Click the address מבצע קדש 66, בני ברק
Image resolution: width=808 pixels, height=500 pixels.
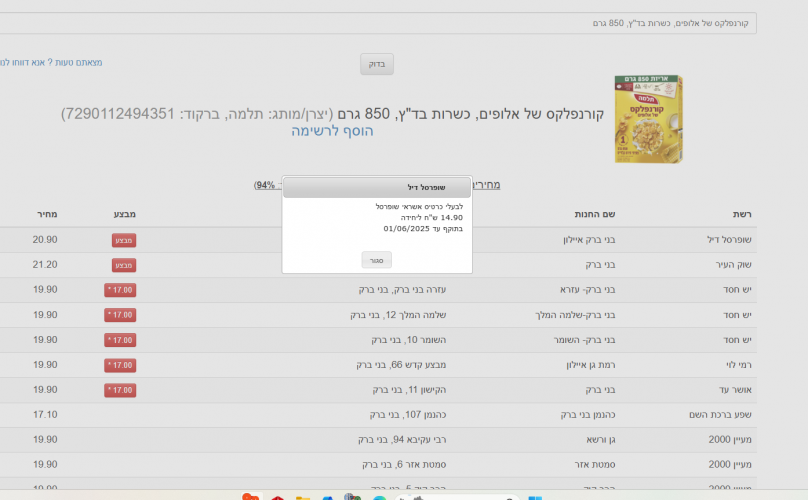coord(401,365)
